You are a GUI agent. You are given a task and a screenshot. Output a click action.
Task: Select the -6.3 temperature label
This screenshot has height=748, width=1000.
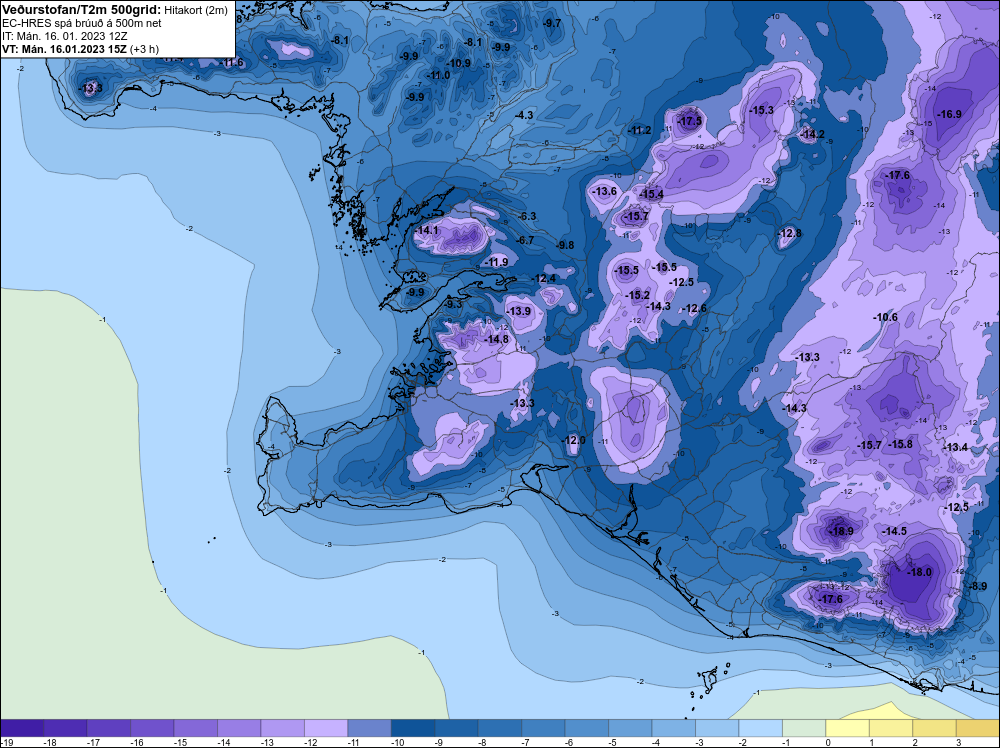tap(527, 216)
